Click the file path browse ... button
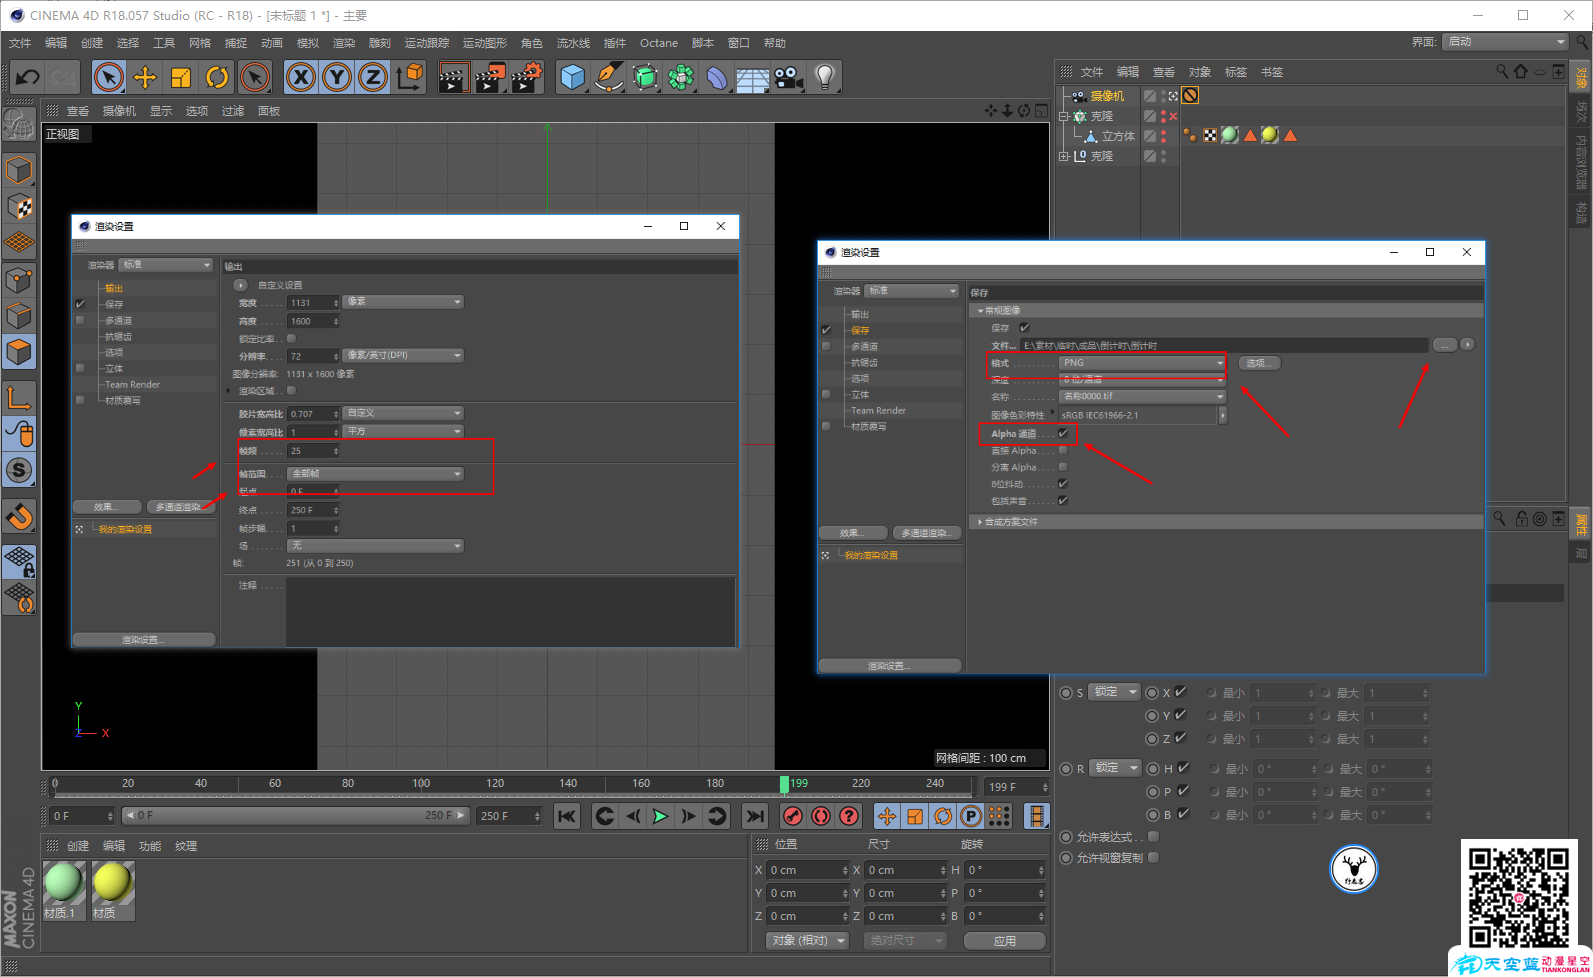Screen dimensions: 1593x977 [x=1445, y=344]
